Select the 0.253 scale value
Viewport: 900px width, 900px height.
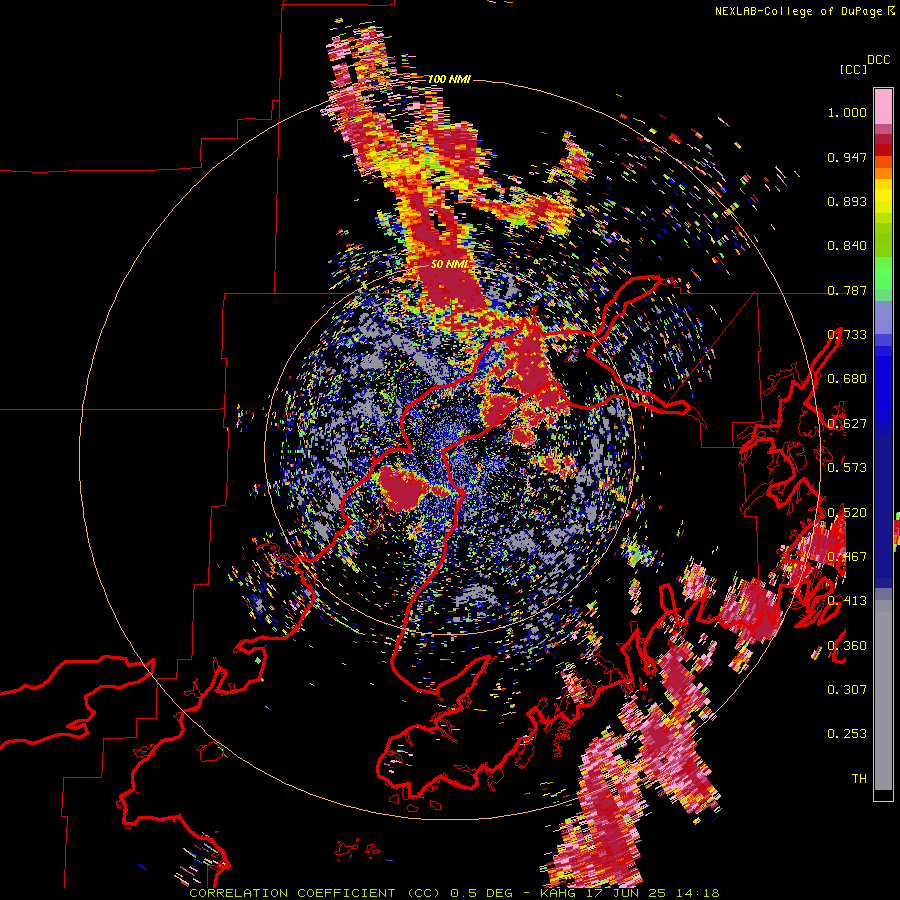pos(847,734)
